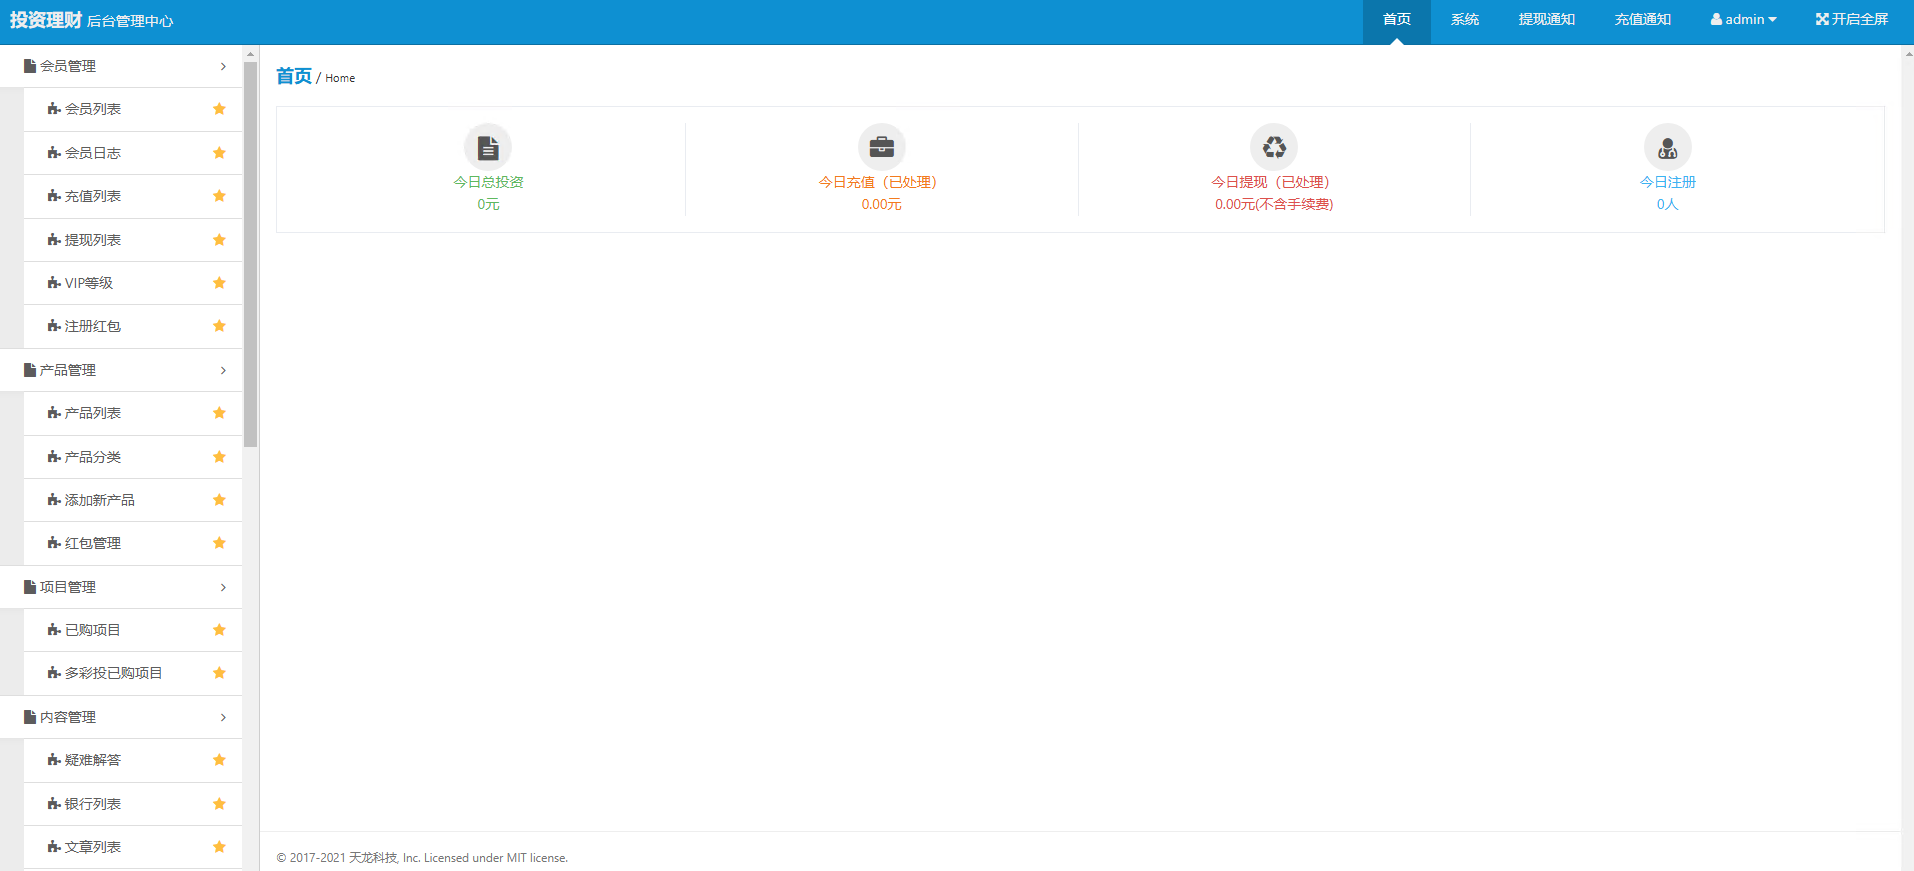
Task: Toggle the favorite star for 会员日志
Action: tap(219, 153)
